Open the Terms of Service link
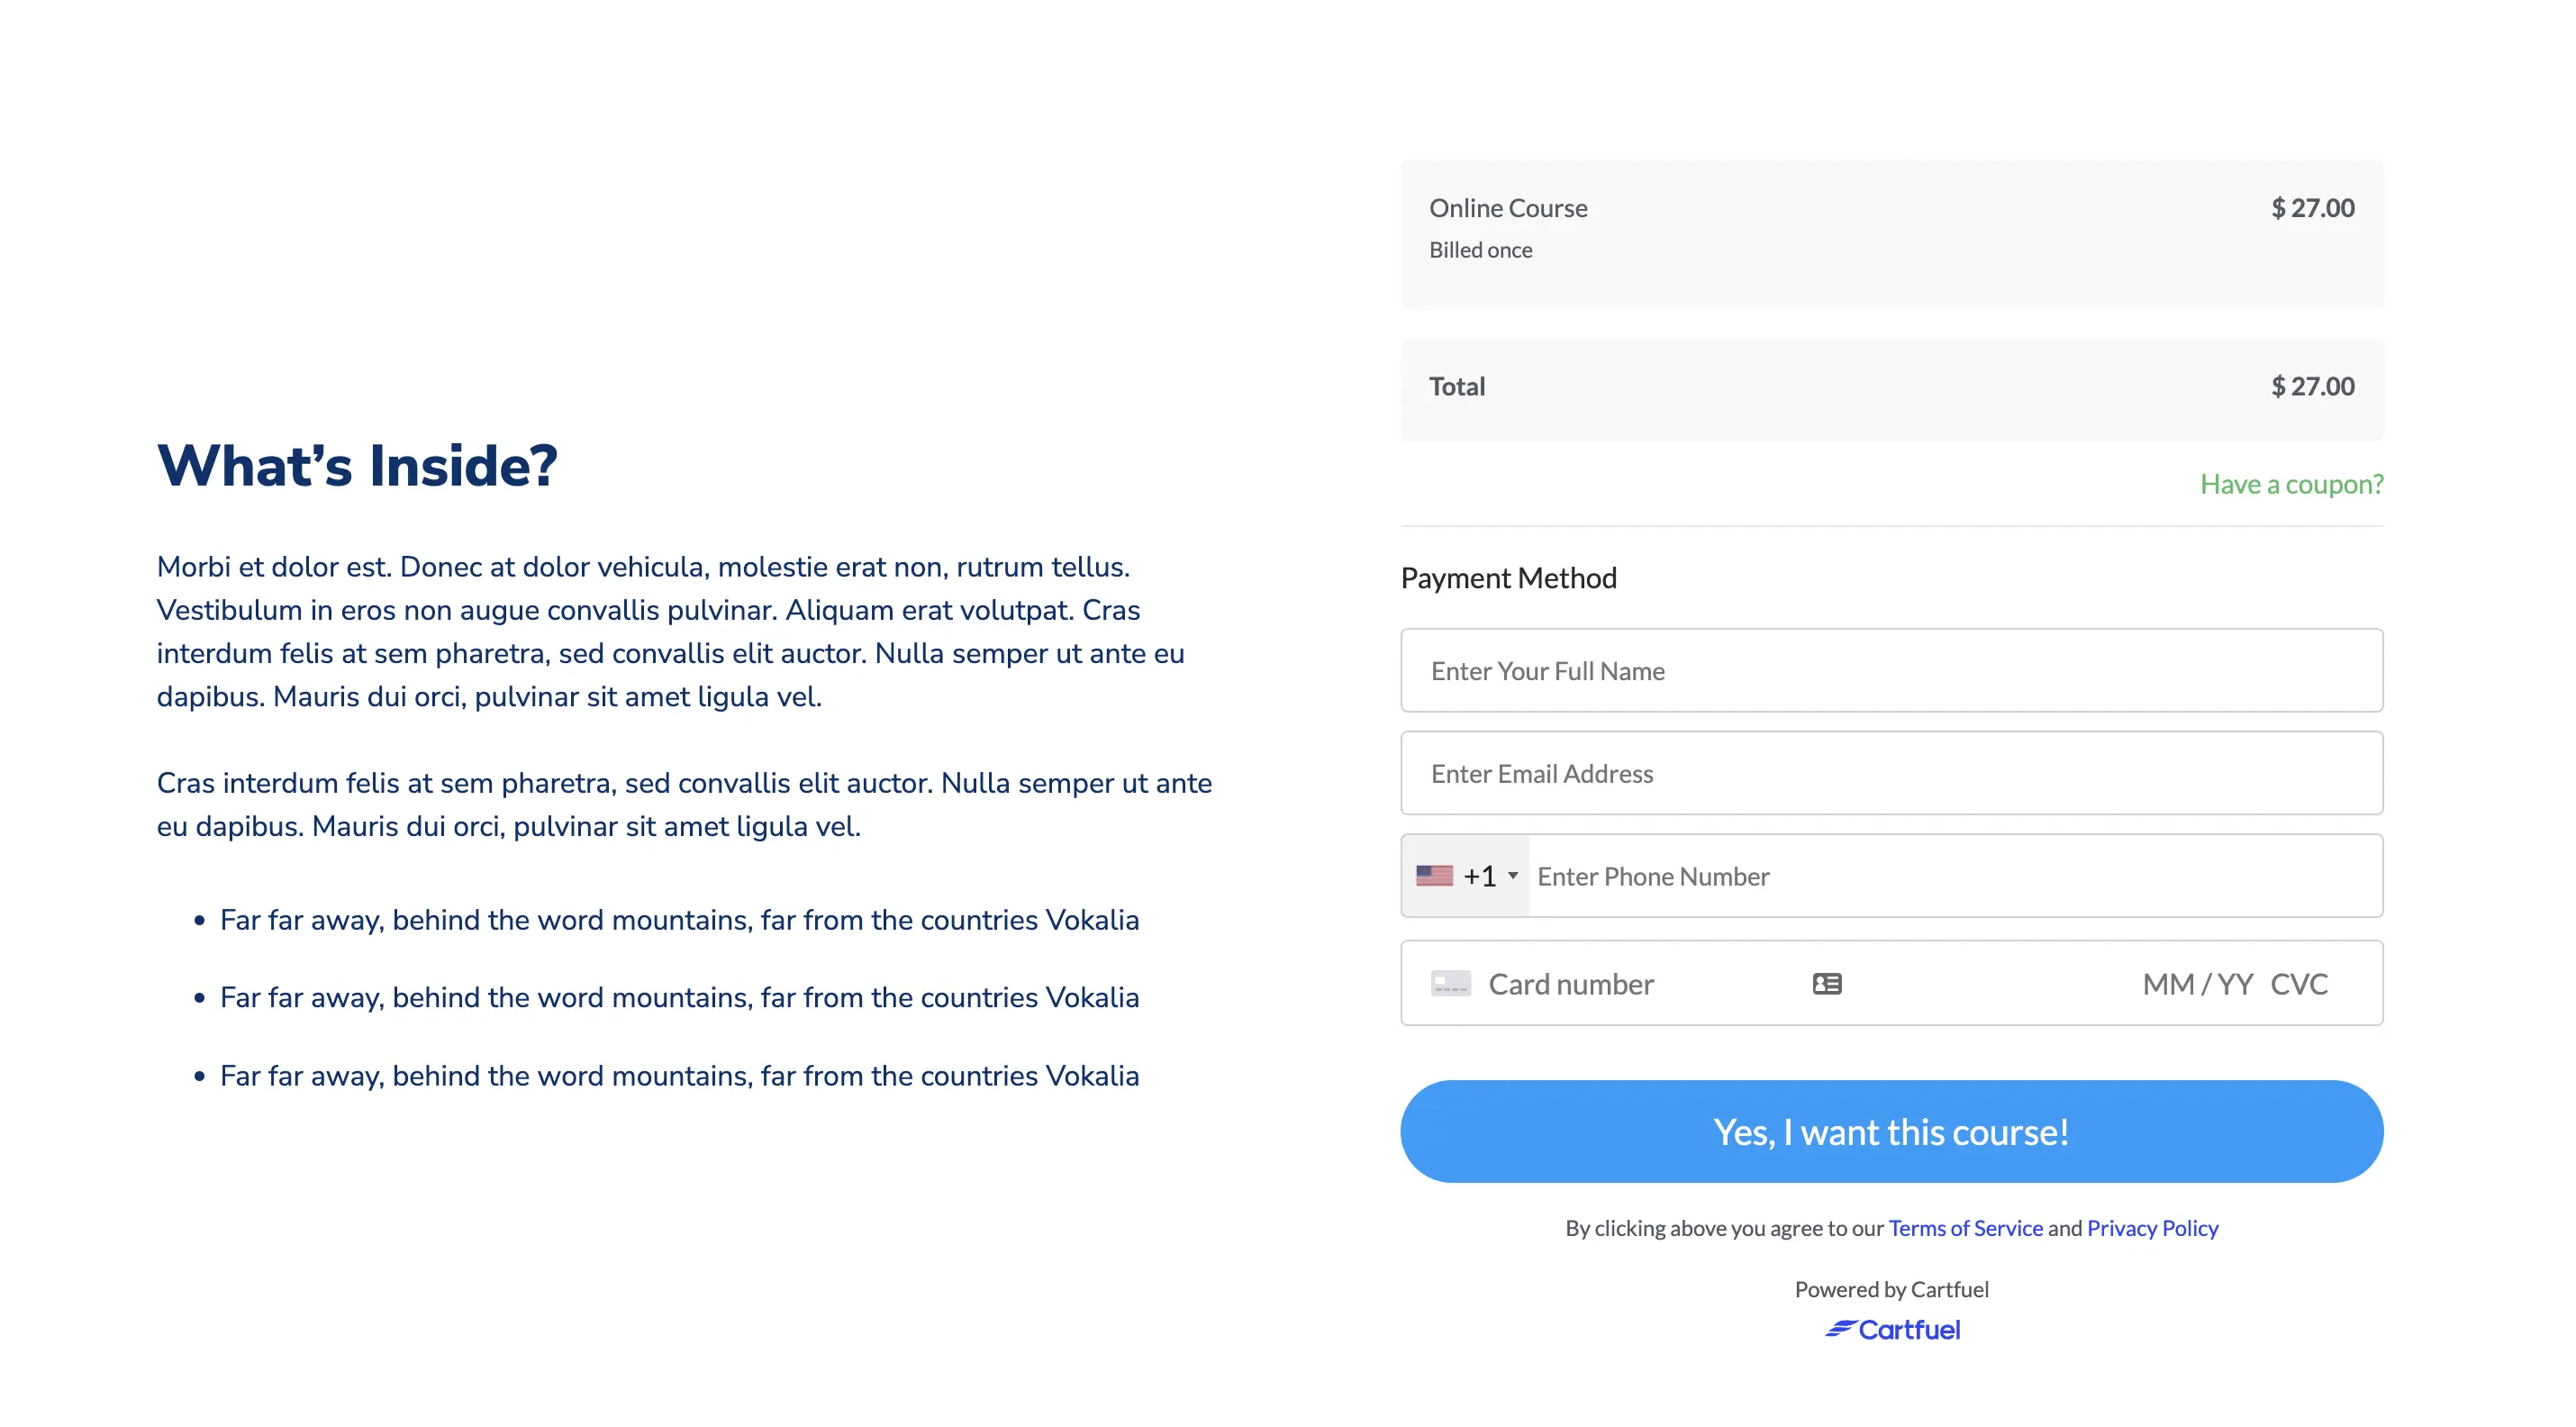 1965,1227
